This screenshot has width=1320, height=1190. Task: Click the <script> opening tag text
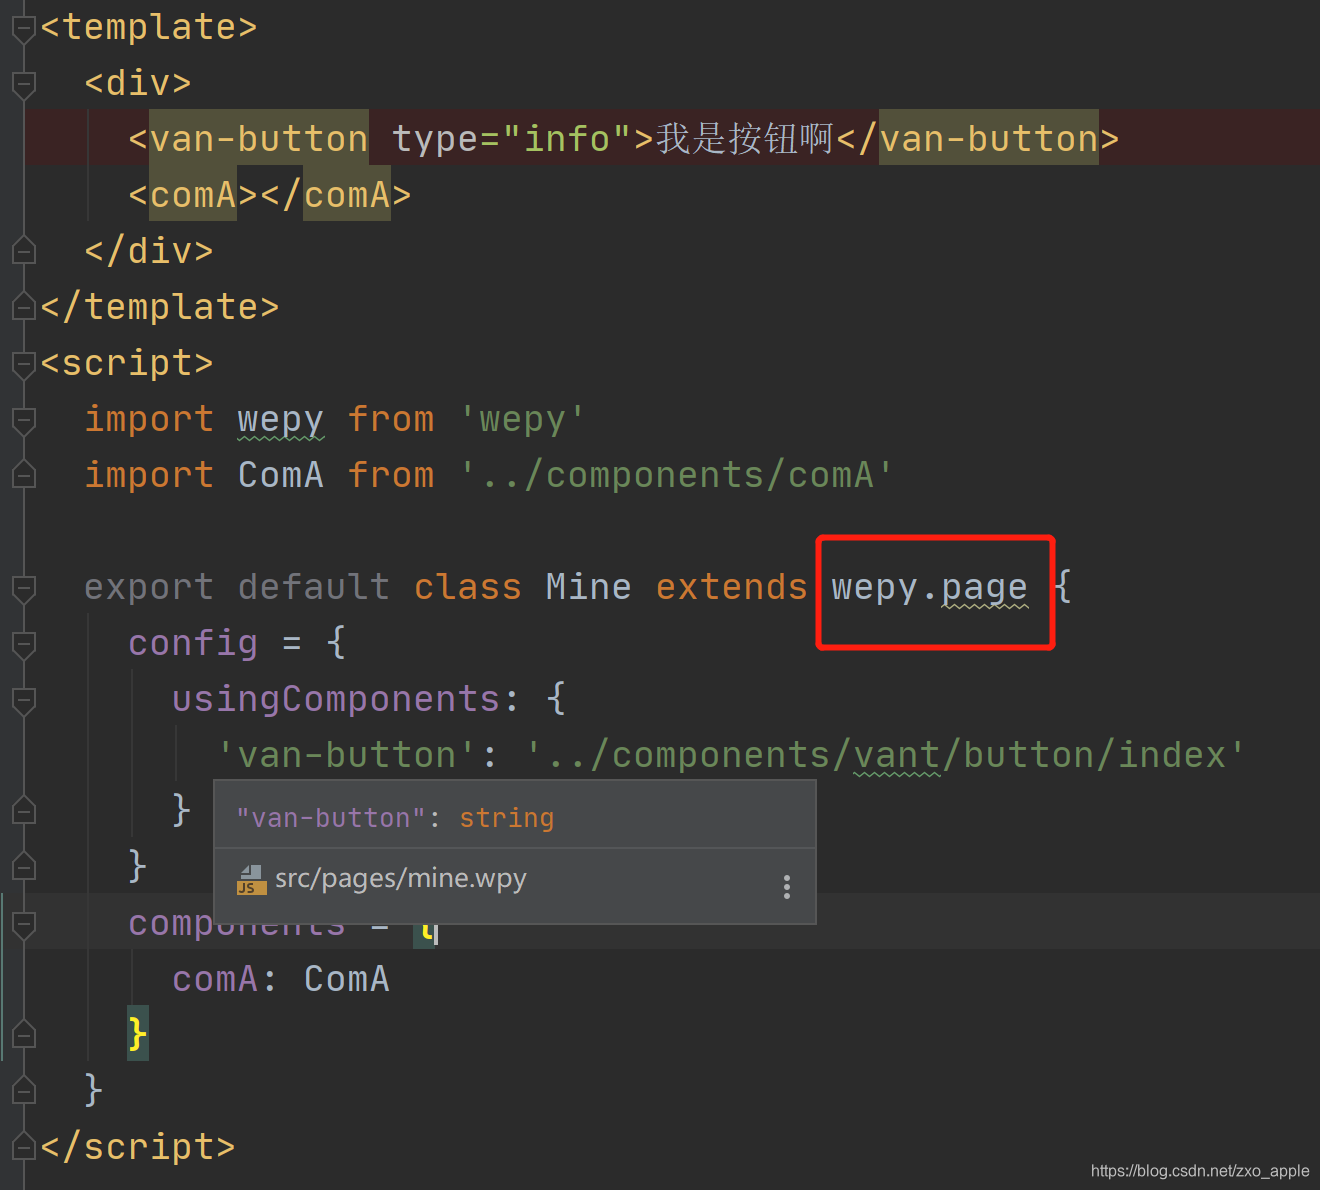point(127,362)
